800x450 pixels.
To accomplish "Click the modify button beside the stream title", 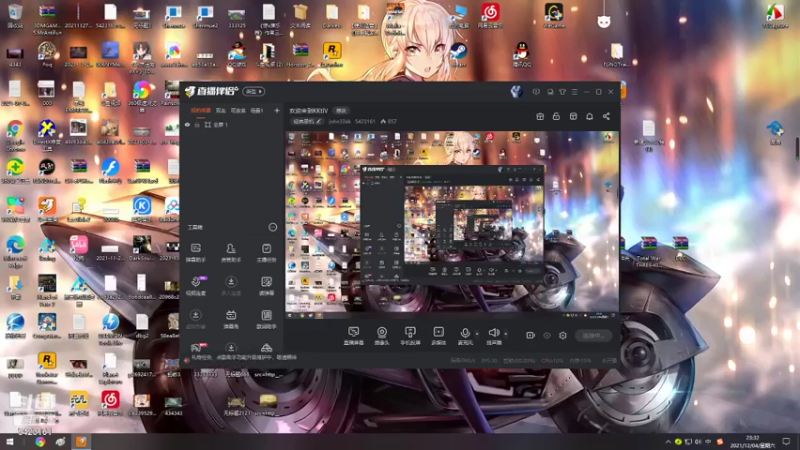I will click(x=341, y=111).
